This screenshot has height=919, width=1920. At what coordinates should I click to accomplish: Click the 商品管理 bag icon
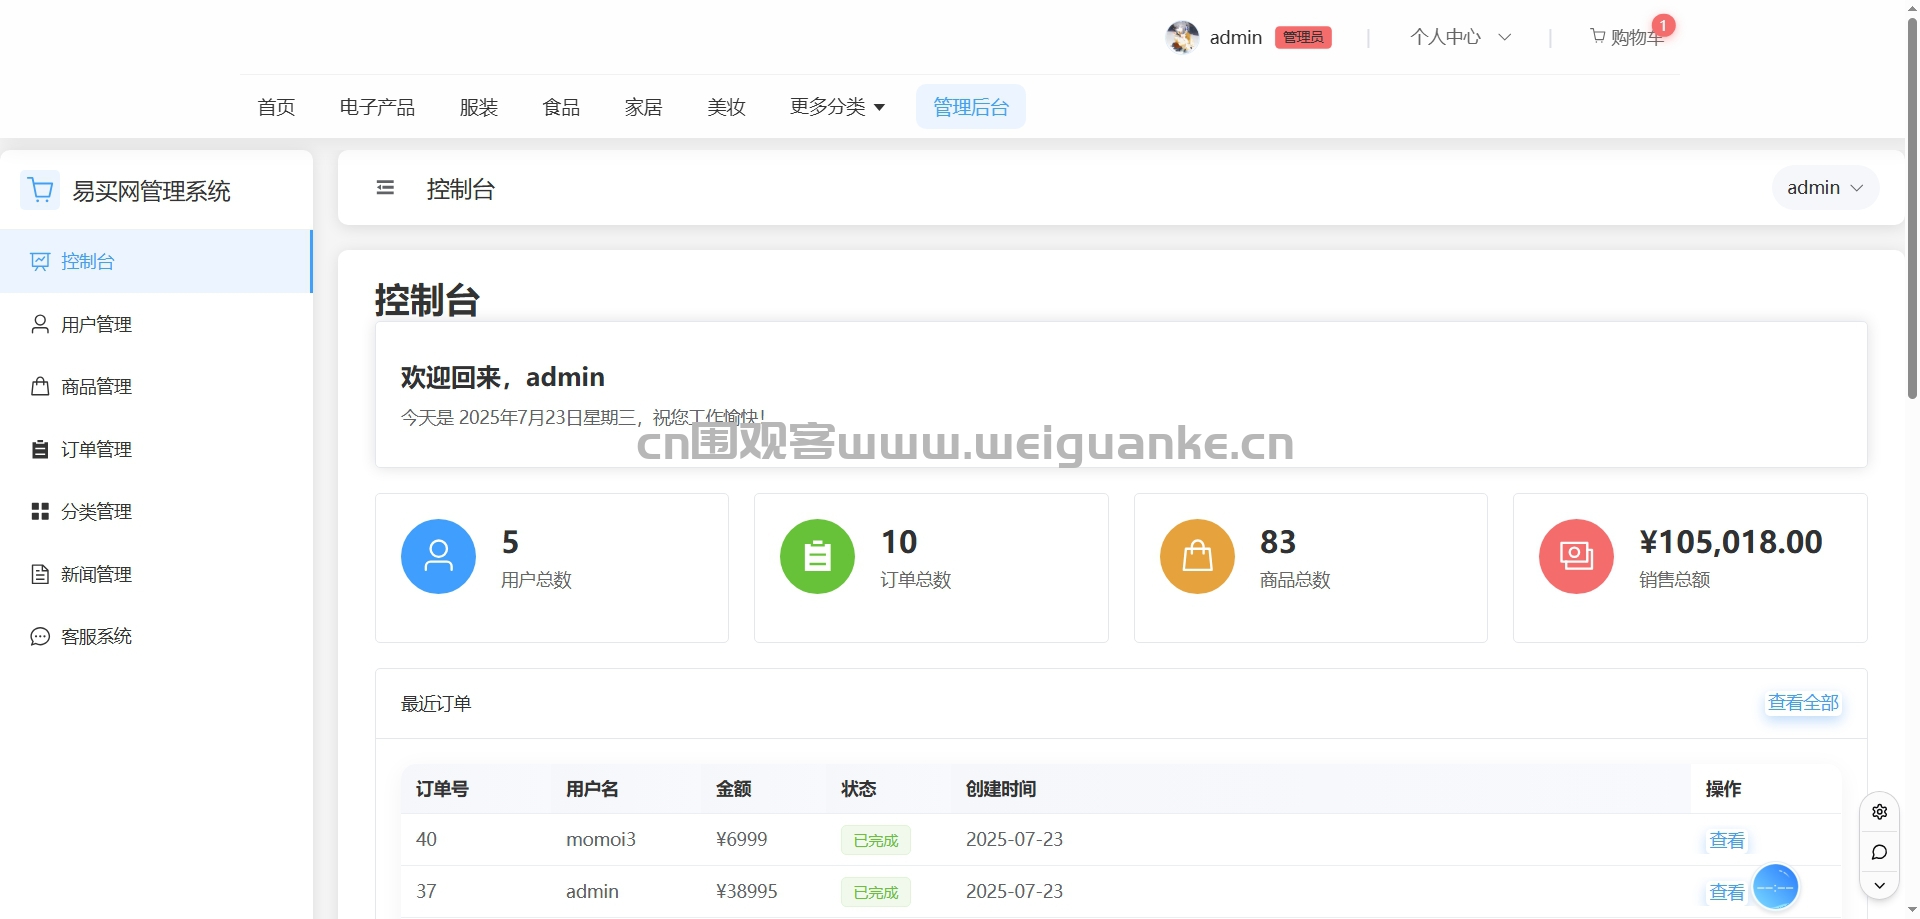pyautogui.click(x=40, y=386)
